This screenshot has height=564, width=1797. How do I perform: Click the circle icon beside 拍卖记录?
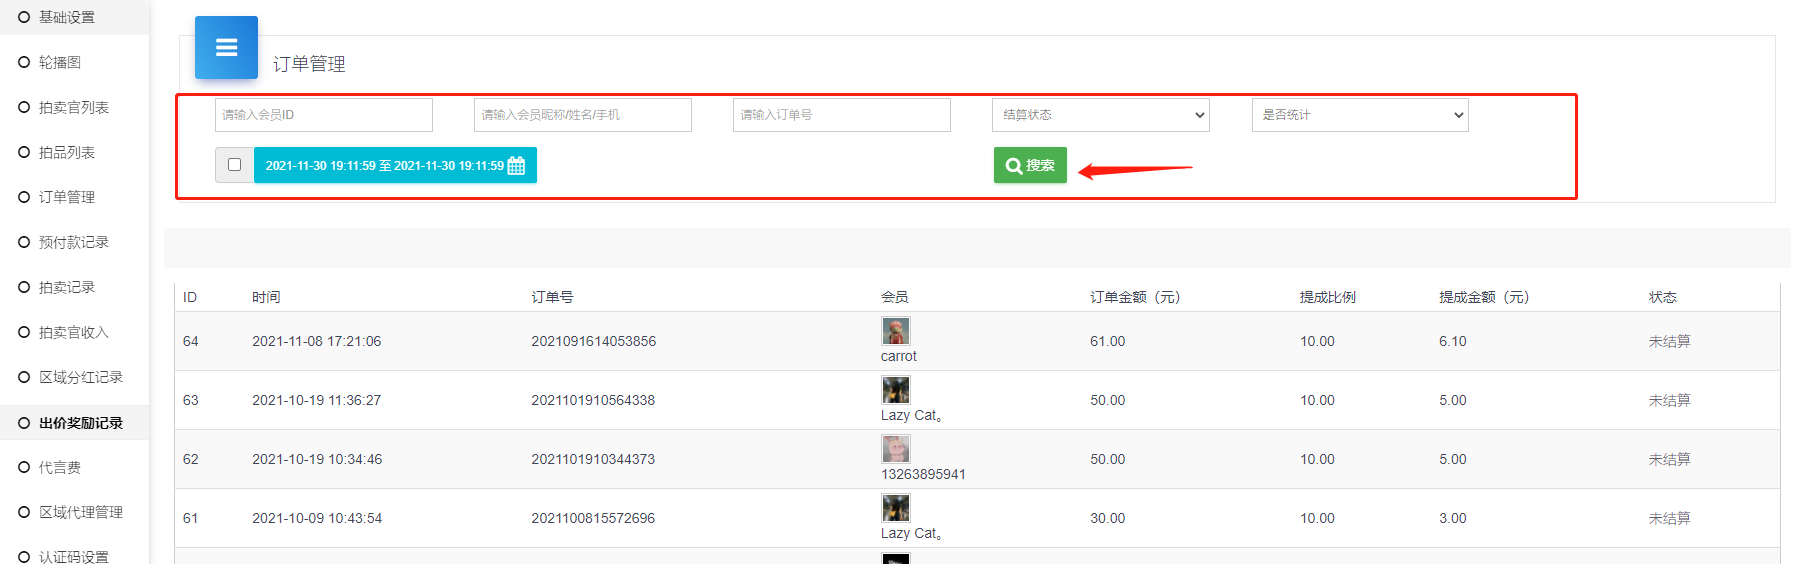tap(24, 287)
